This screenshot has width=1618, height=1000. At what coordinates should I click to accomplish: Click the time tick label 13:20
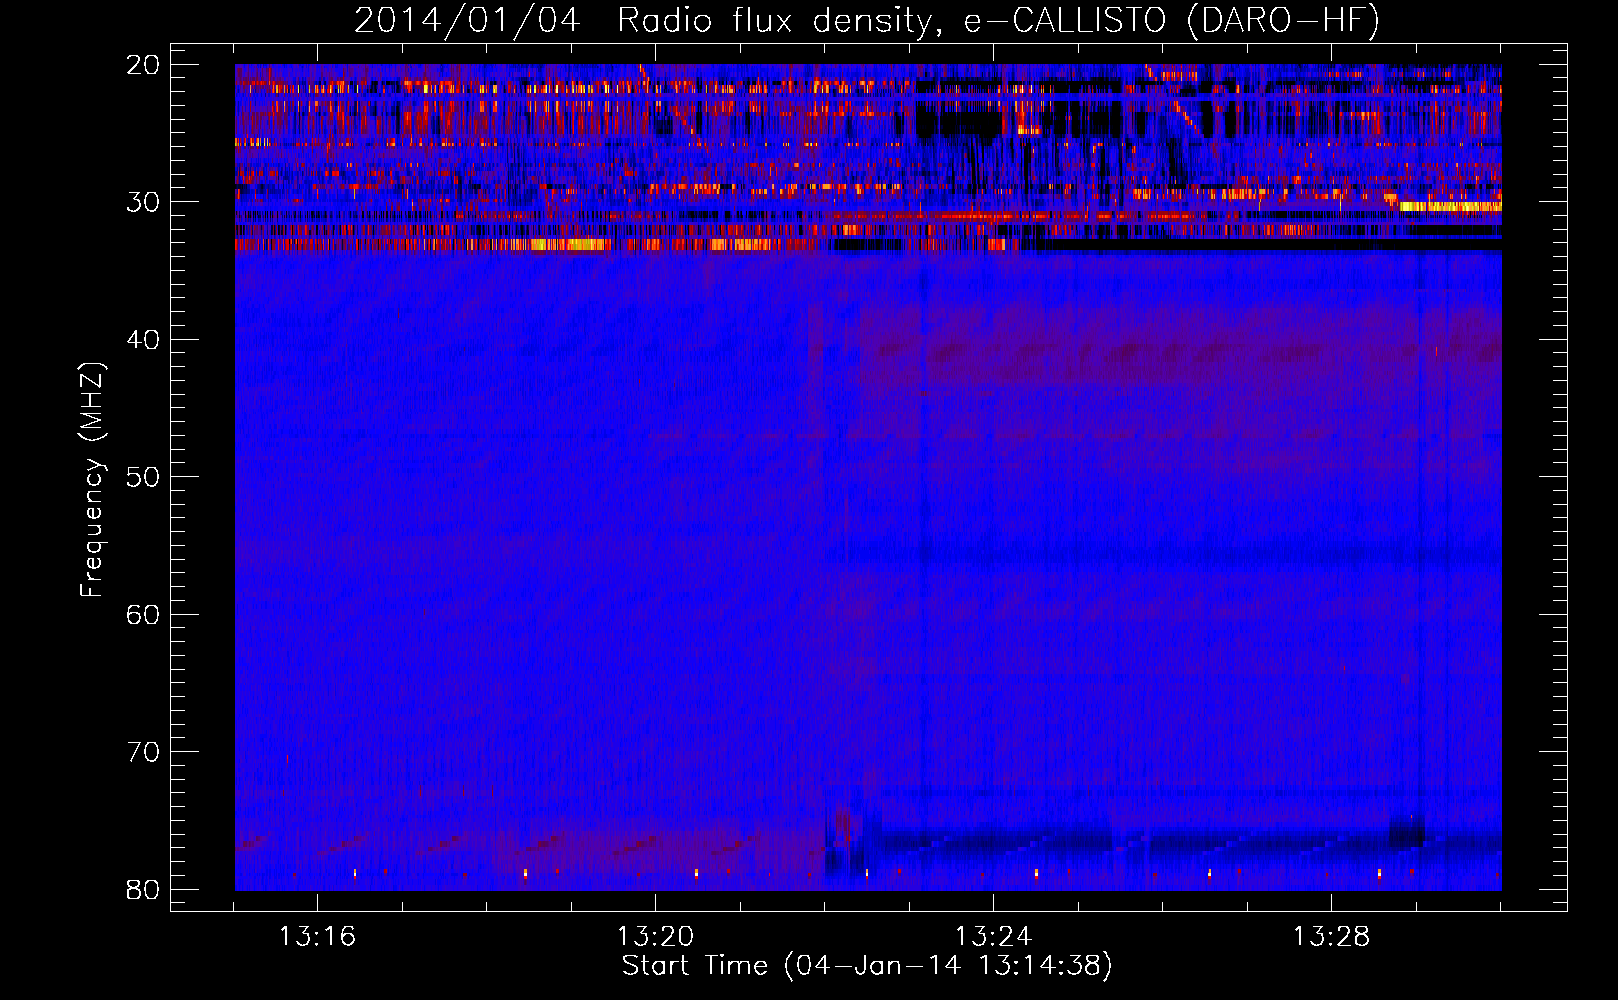point(655,937)
